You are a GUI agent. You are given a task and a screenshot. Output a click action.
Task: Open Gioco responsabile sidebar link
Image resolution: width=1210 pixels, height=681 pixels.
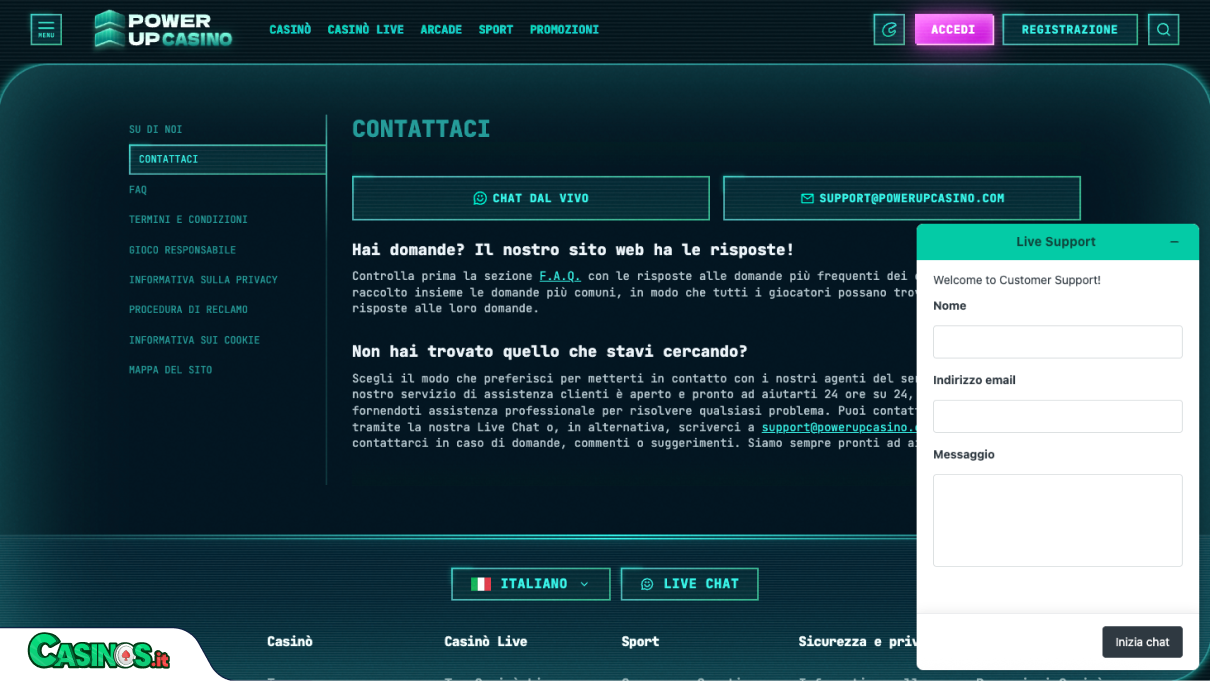pos(183,250)
